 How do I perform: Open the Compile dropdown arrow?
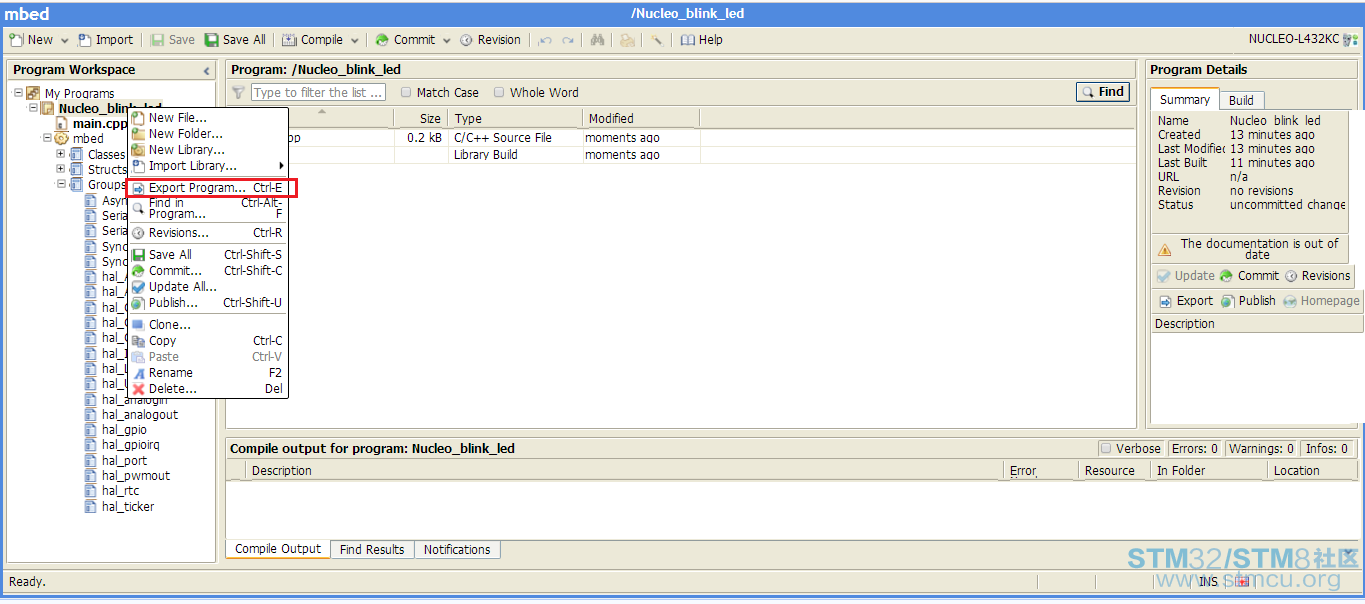pyautogui.click(x=354, y=41)
